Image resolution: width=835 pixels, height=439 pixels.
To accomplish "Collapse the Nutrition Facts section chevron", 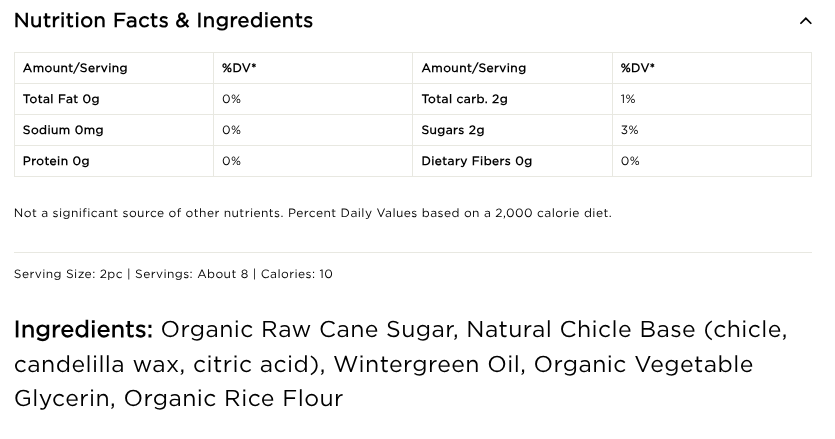I will pyautogui.click(x=805, y=21).
